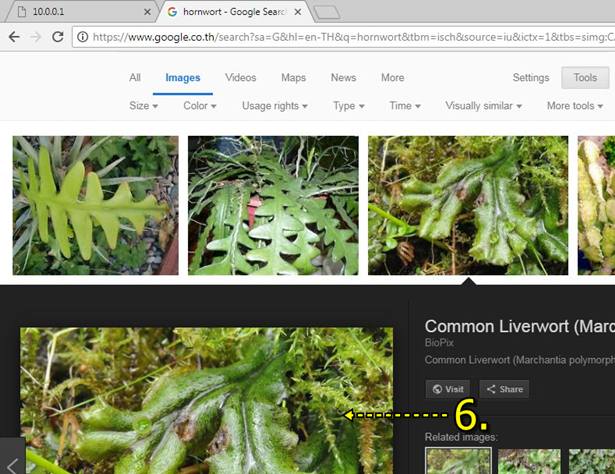Image resolution: width=615 pixels, height=474 pixels.
Task: Click the large liverwort preview image
Action: pos(206,401)
